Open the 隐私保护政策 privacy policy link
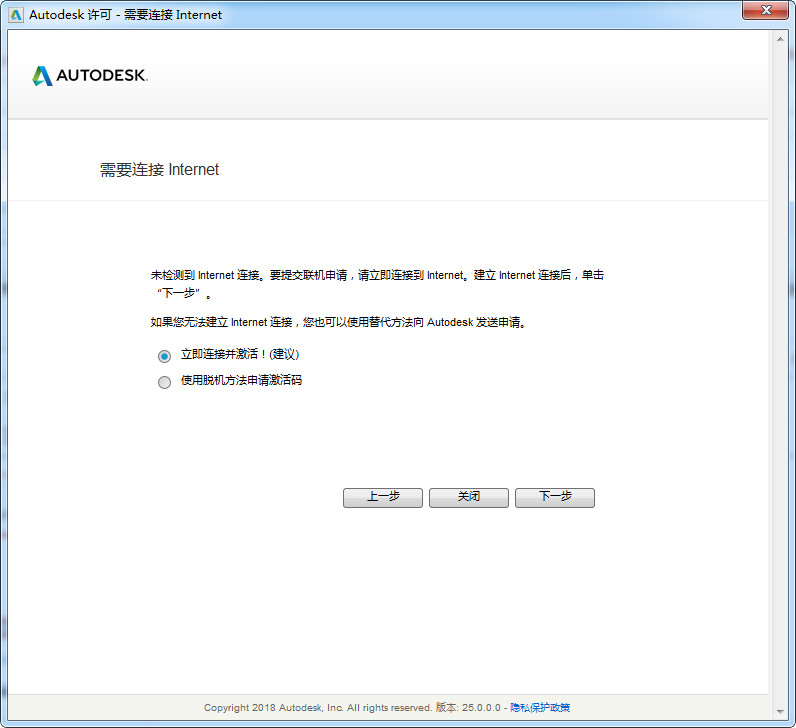 pos(540,708)
